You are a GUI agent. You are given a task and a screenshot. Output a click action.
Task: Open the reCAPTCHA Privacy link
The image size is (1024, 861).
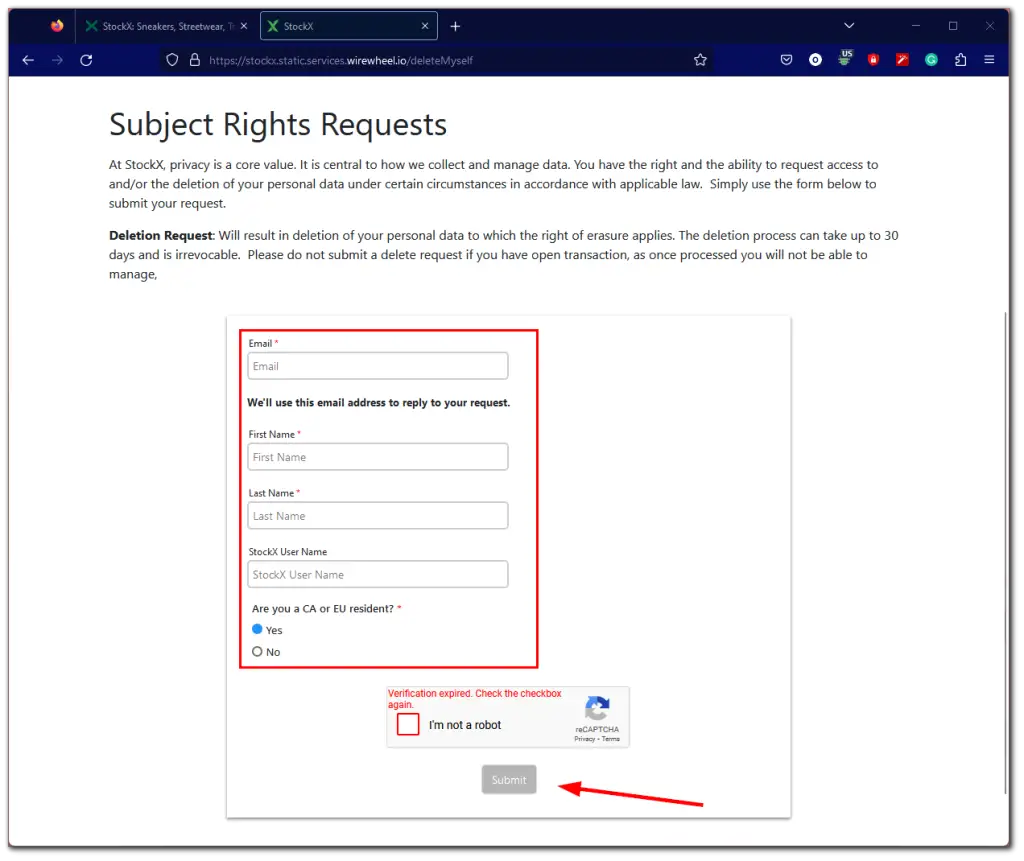tap(585, 738)
